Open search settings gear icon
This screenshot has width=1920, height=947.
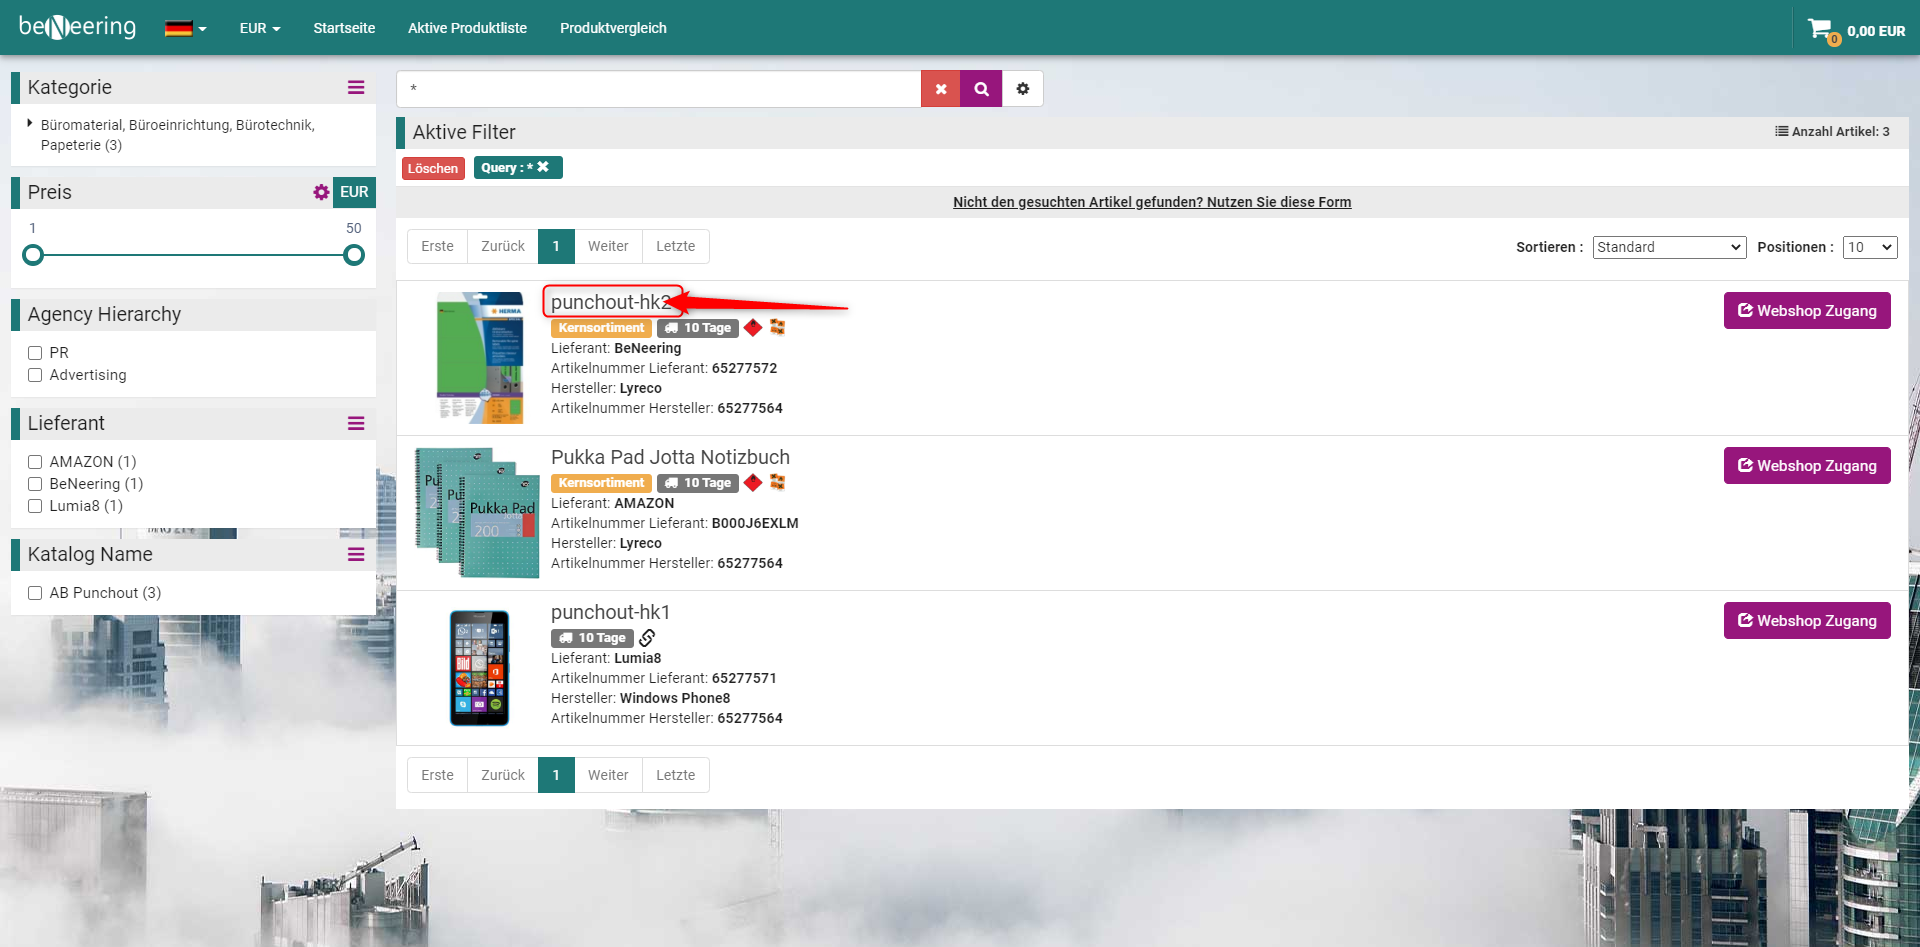[x=1022, y=89]
